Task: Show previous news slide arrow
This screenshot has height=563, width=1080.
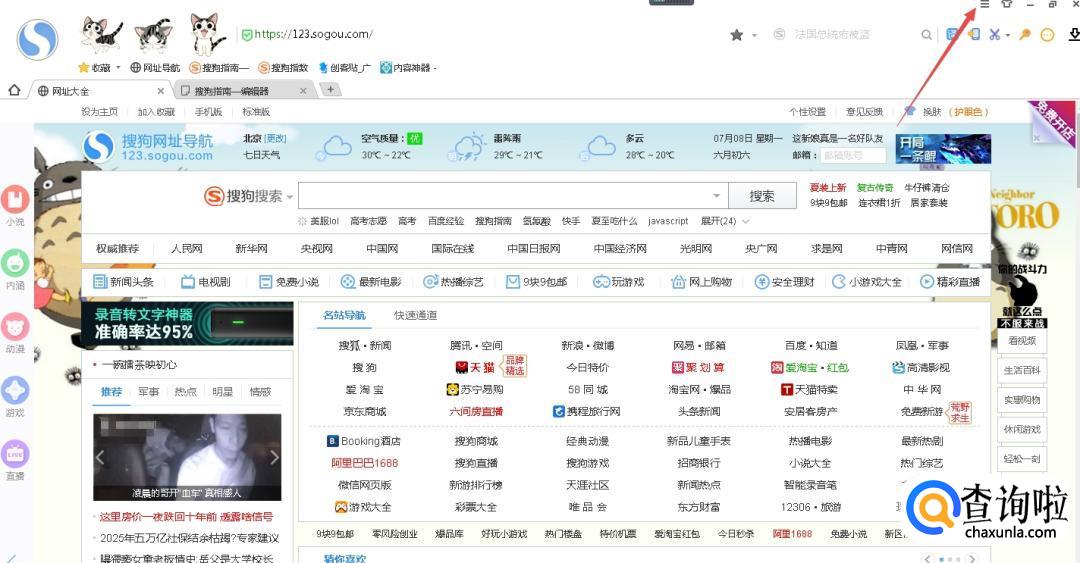Action: 100,457
